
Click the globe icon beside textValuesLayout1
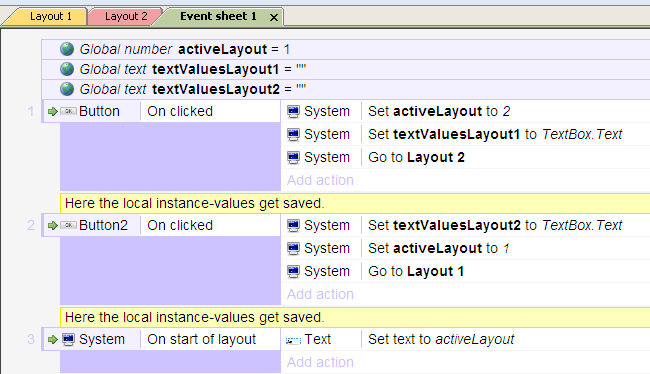pyautogui.click(x=67, y=69)
